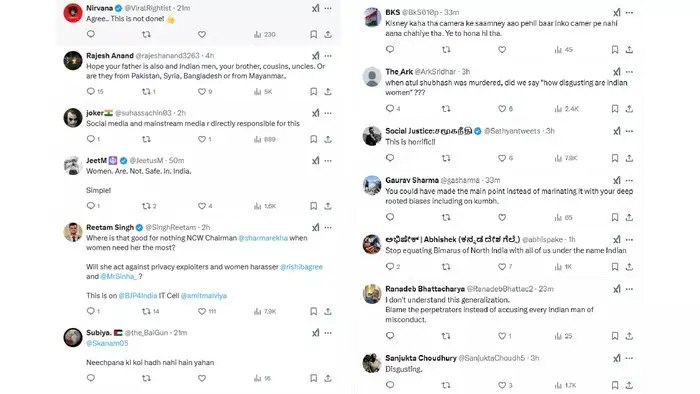Open more options on Rajesh Anand's tweet
Screen dimensions: 700x394
[x=328, y=56]
